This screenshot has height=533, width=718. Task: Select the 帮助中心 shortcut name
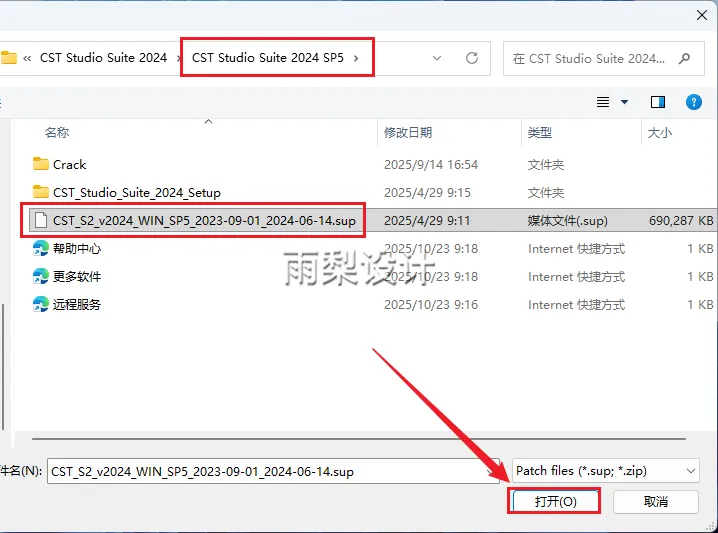77,249
